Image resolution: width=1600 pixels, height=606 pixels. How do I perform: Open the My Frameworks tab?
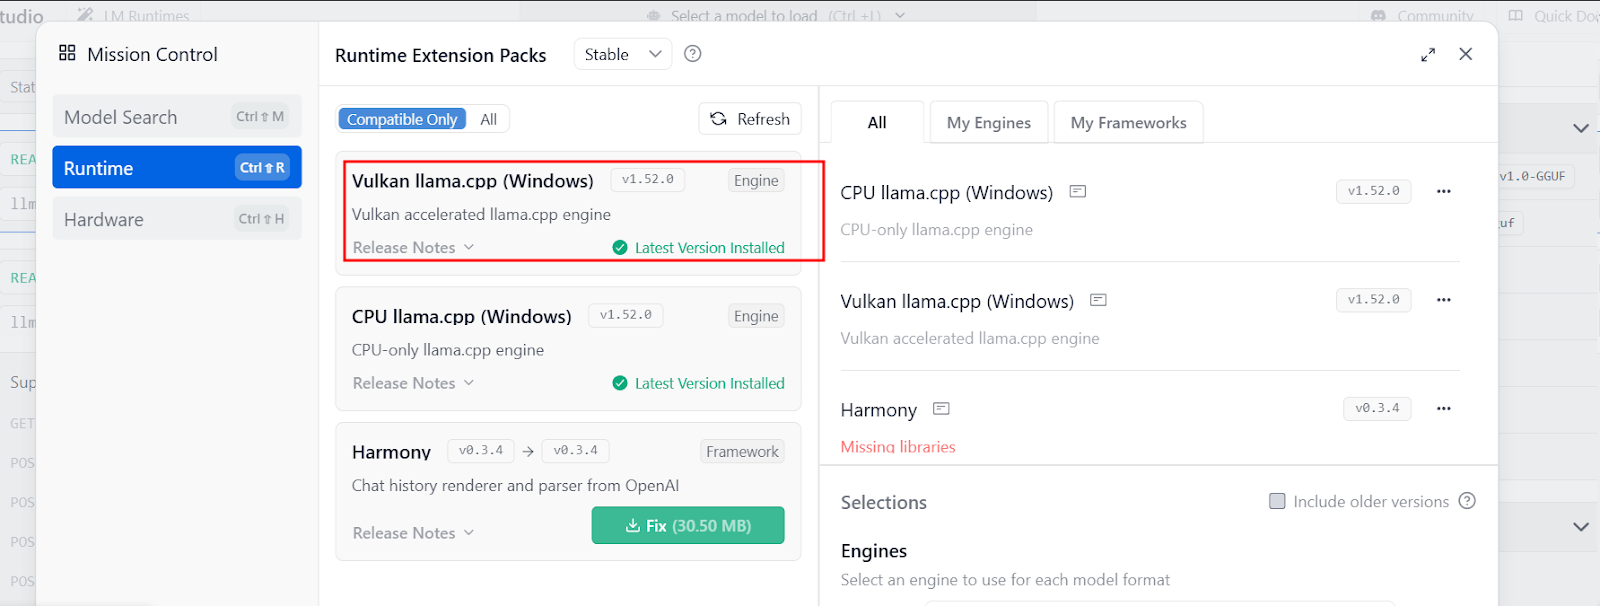1128,123
